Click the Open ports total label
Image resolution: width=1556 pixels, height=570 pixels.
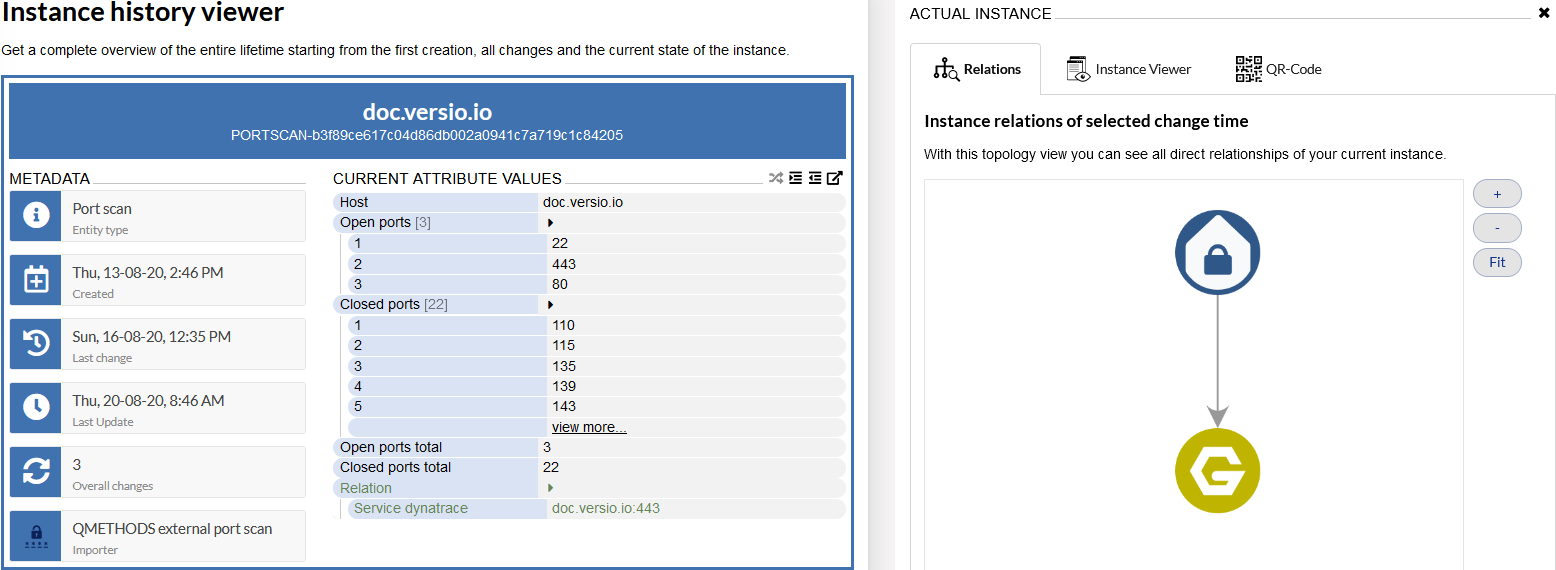tap(391, 448)
